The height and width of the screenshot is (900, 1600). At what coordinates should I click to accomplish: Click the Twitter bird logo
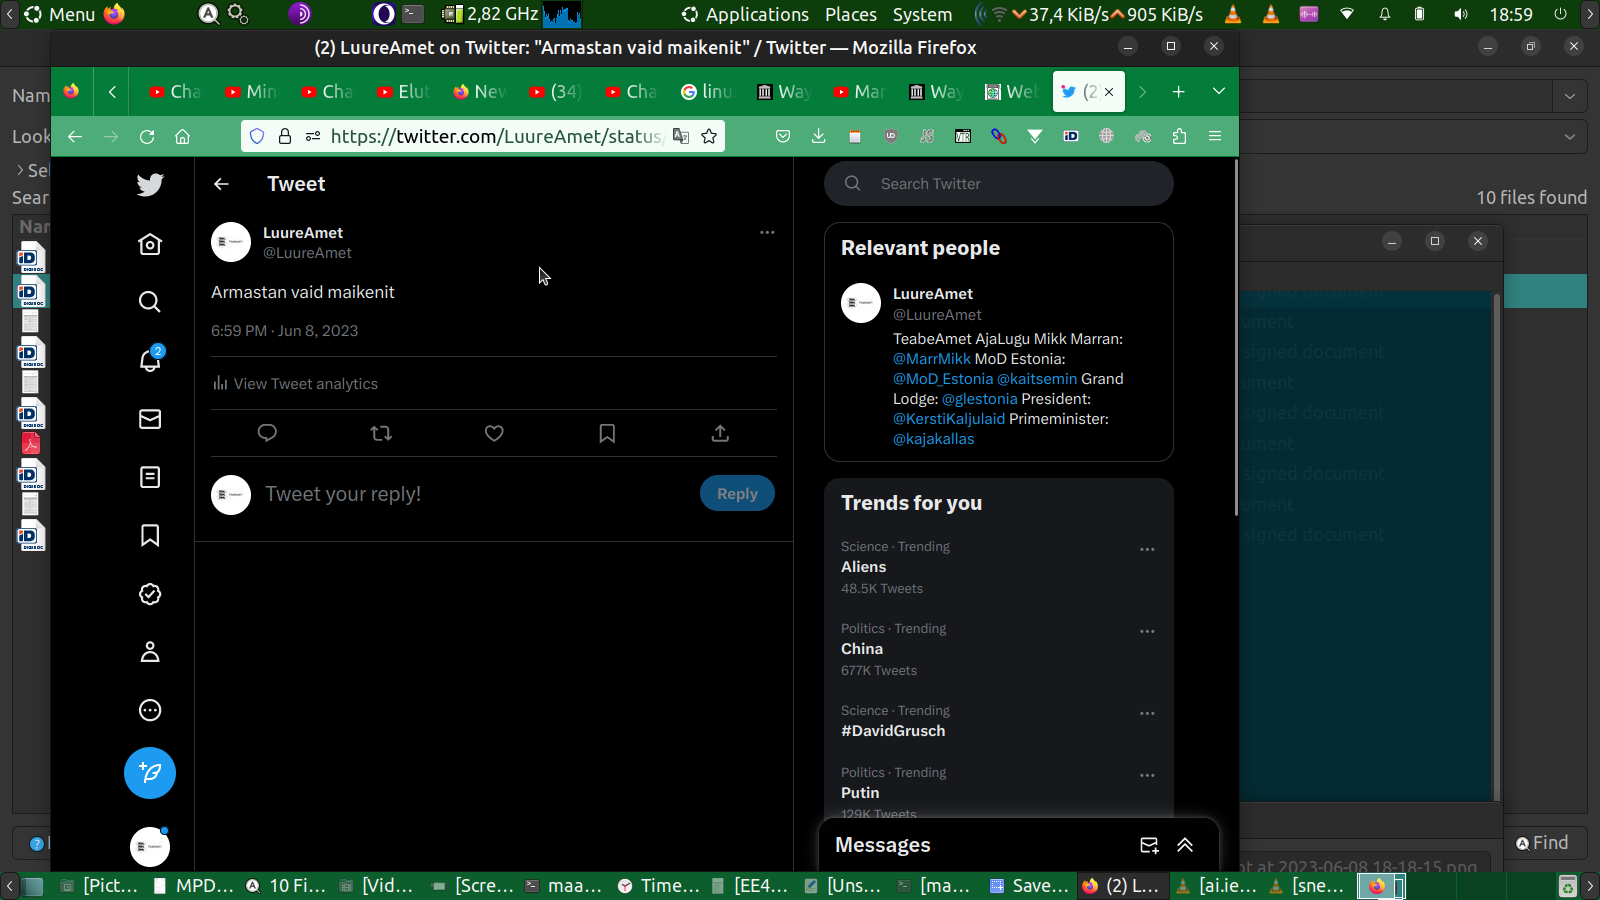pos(150,185)
